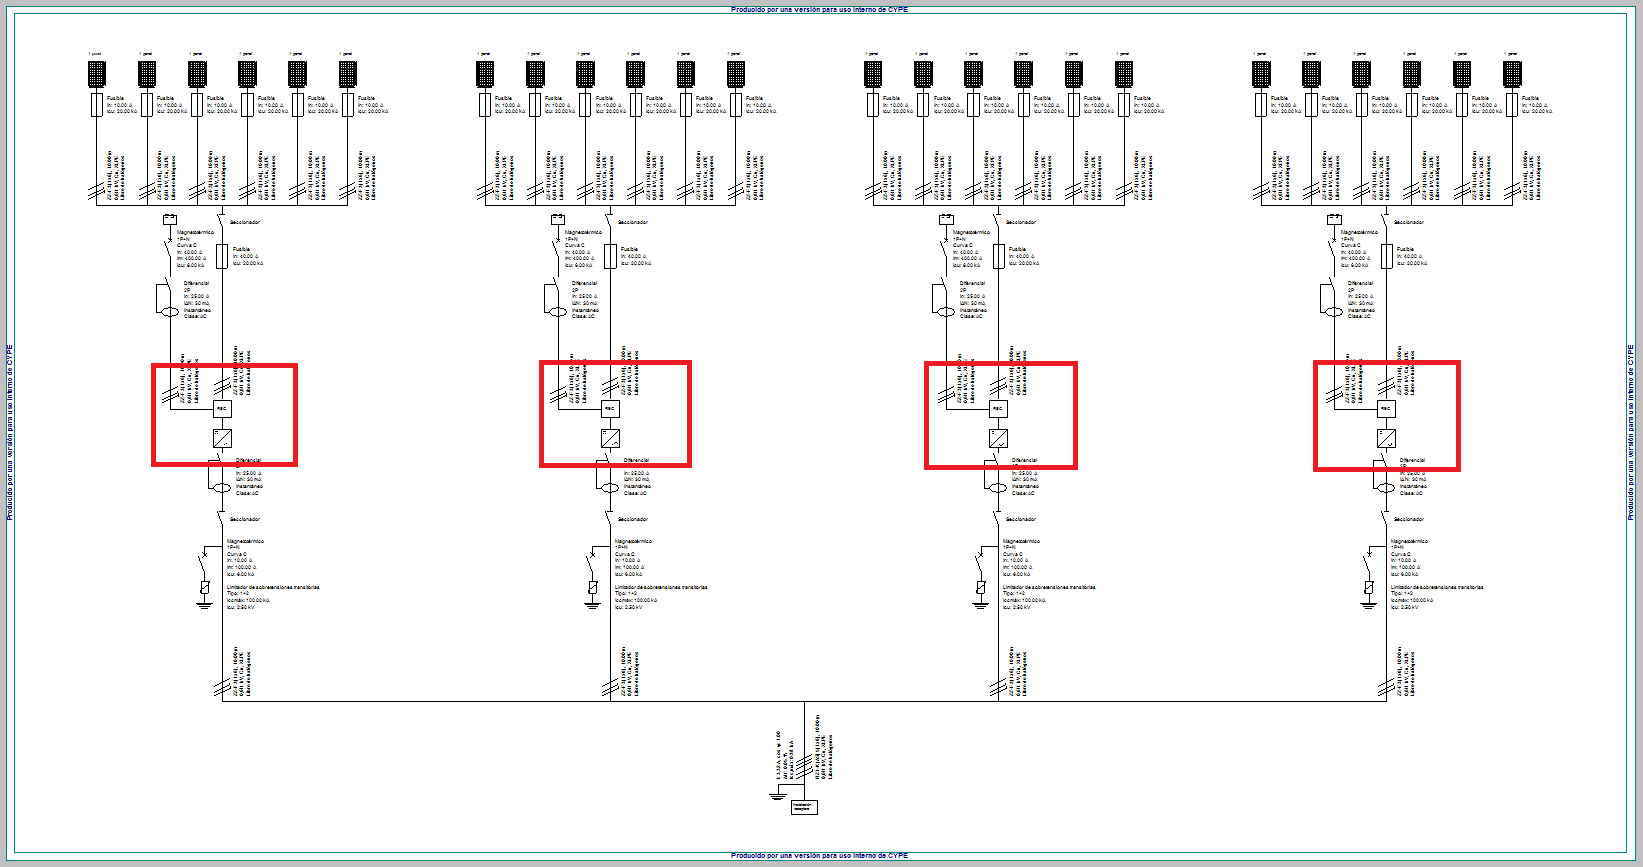Select the 40 A fuse symbol in first branch
Image resolution: width=1643 pixels, height=867 pixels.
[222, 256]
